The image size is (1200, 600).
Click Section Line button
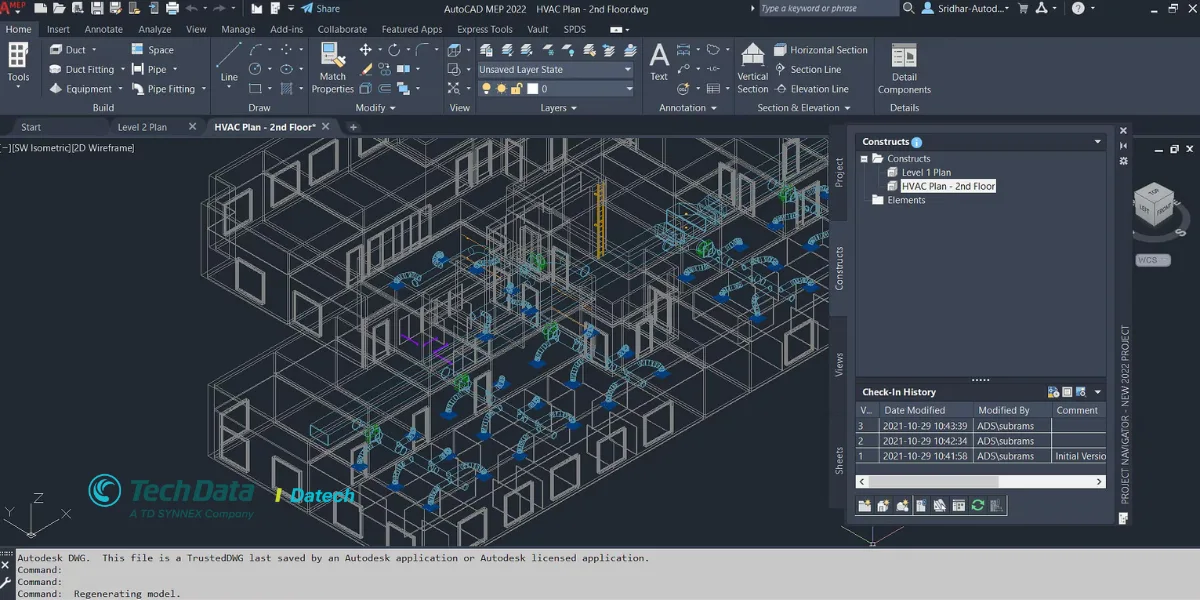[x=806, y=70]
